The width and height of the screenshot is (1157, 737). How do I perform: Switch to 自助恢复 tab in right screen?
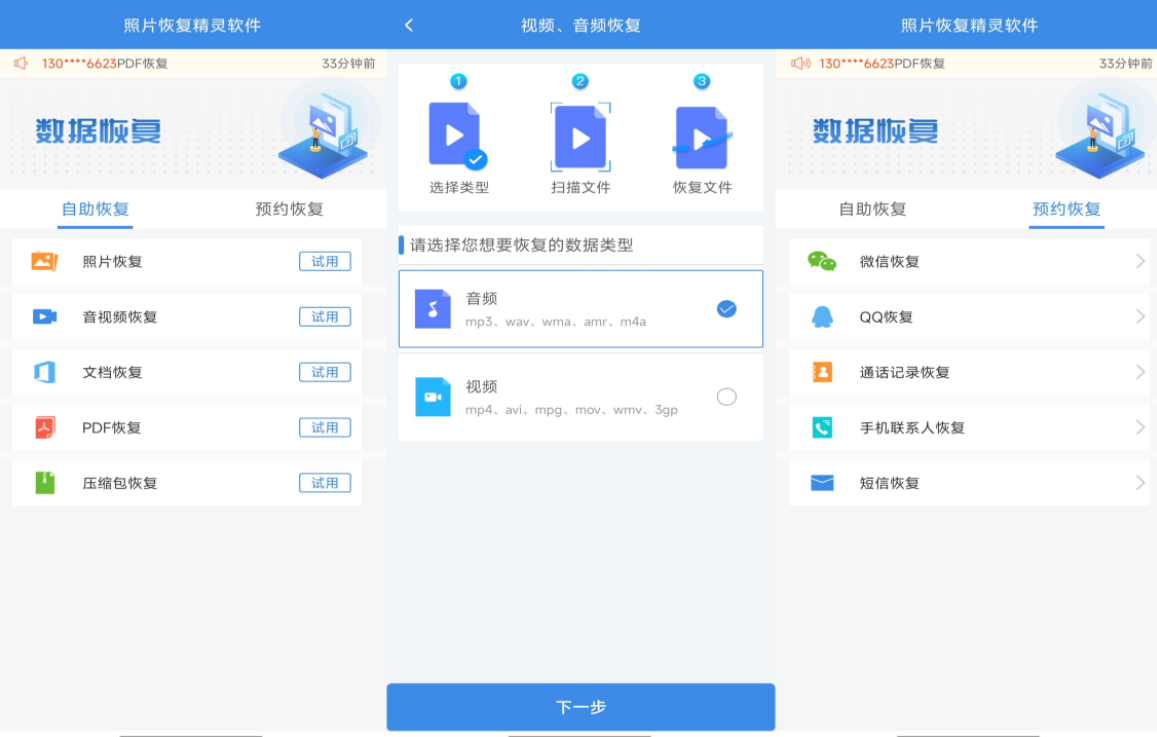pyautogui.click(x=872, y=209)
